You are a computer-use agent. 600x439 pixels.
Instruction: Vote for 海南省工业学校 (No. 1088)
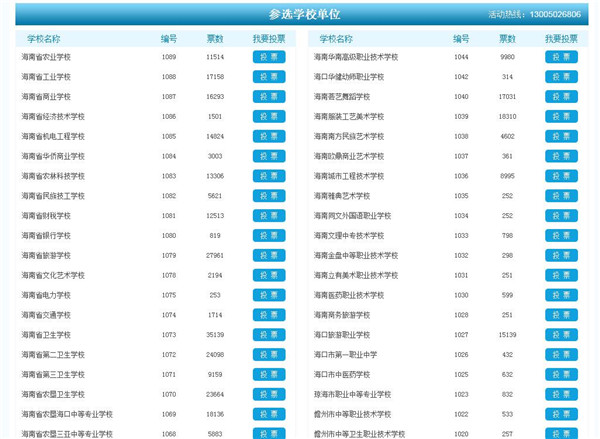pyautogui.click(x=269, y=77)
